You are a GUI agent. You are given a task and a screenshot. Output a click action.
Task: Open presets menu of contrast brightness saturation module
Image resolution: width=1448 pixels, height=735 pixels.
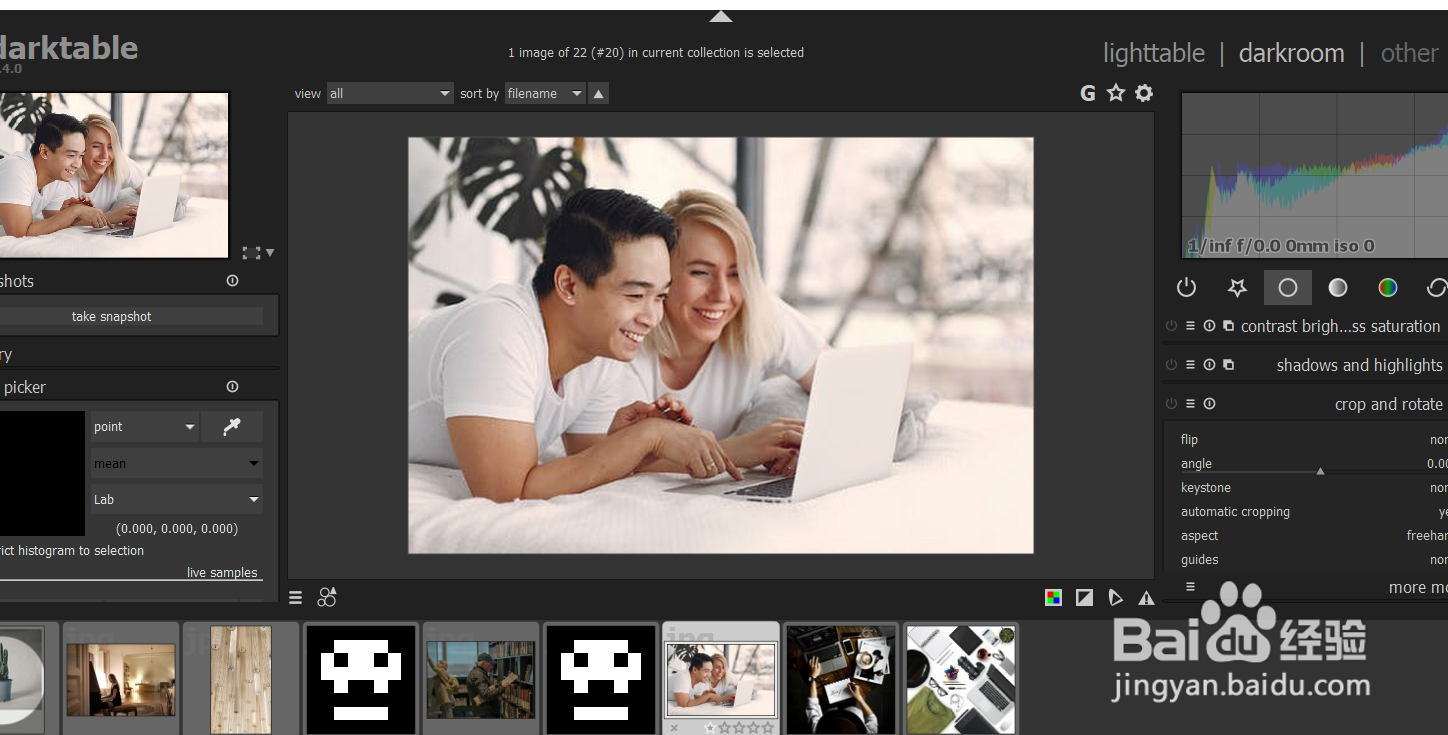click(1190, 326)
